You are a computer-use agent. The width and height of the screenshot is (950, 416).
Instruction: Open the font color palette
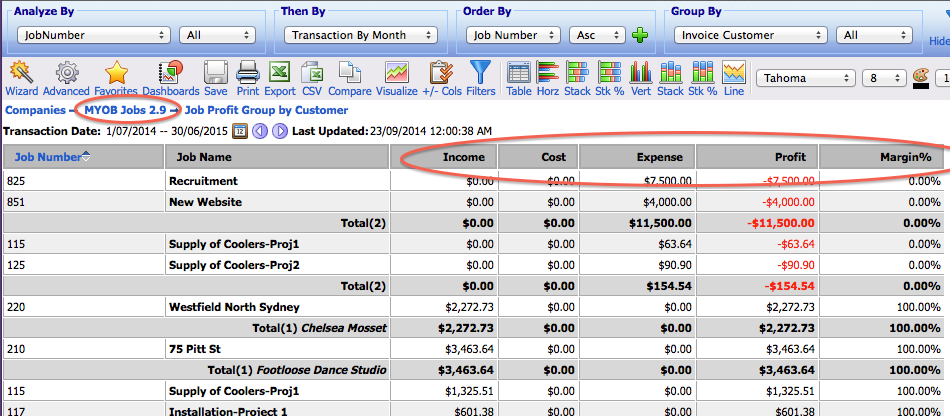pos(920,78)
